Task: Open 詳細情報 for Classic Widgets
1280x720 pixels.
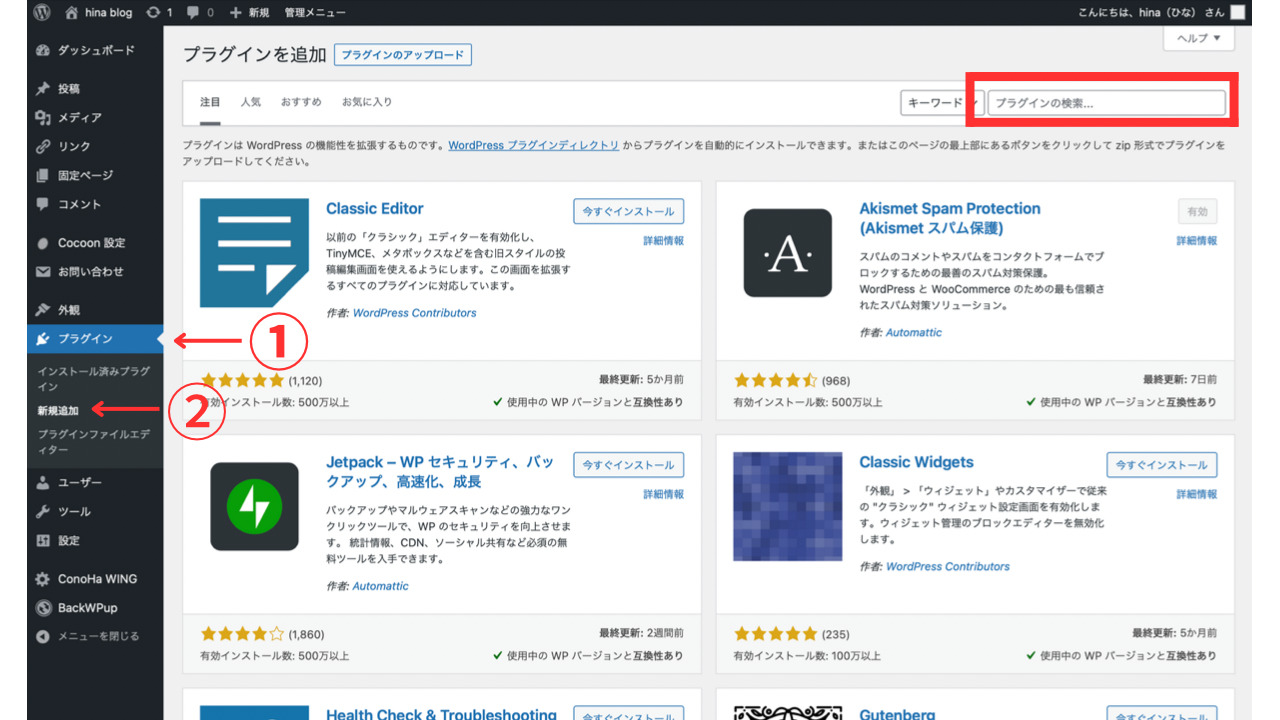Action: 1197,495
